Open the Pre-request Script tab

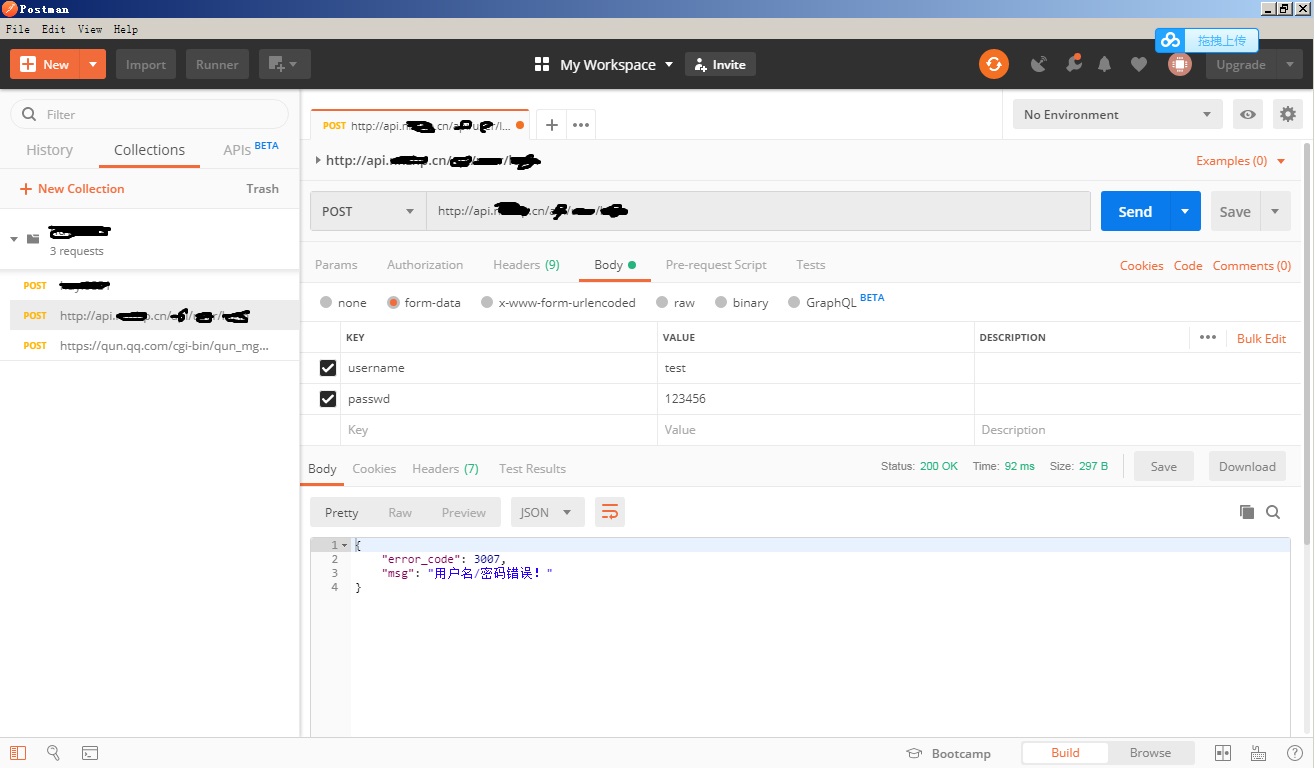[716, 265]
